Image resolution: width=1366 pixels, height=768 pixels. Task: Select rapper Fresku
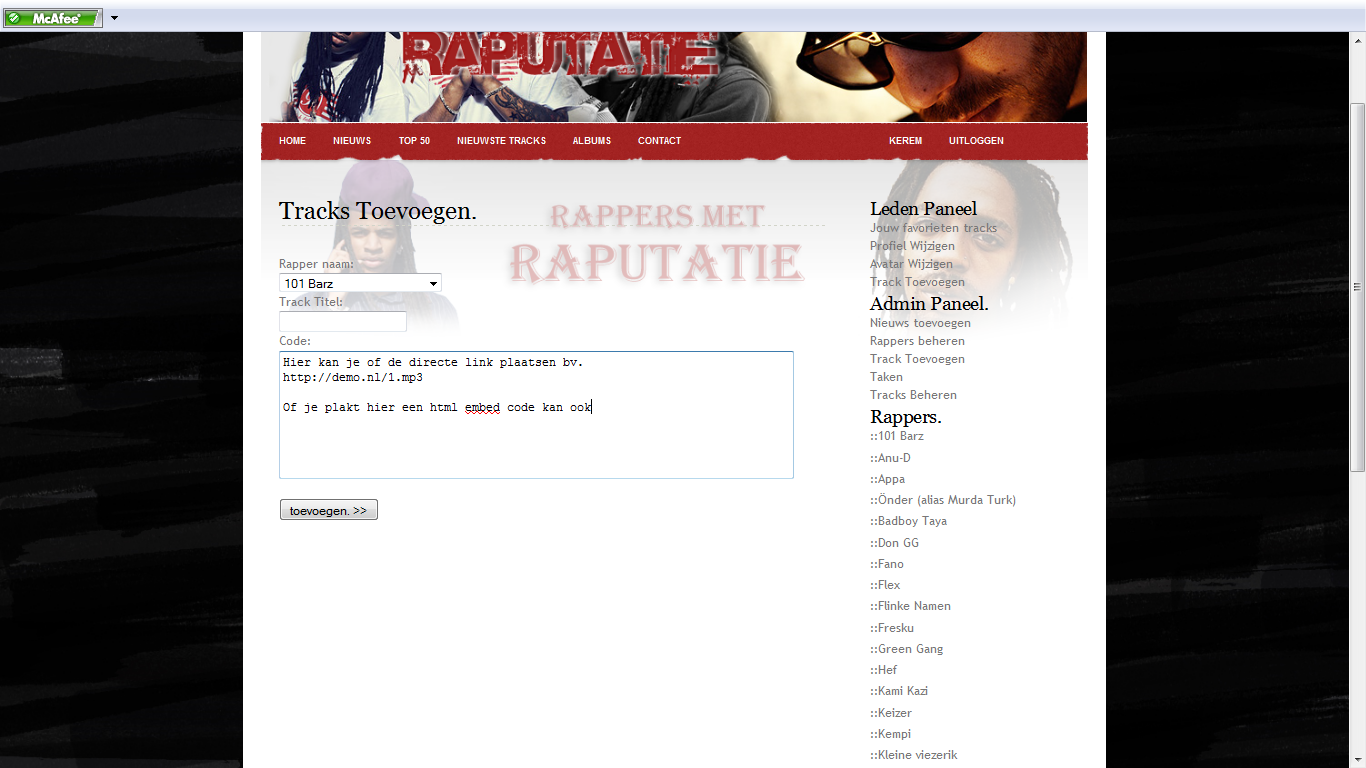(892, 628)
